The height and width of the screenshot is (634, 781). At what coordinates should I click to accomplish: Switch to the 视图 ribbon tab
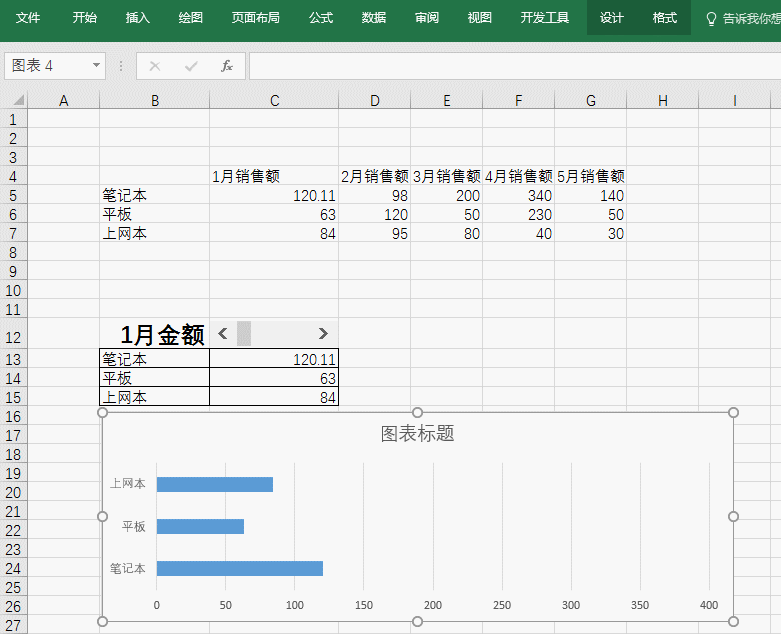[x=480, y=18]
